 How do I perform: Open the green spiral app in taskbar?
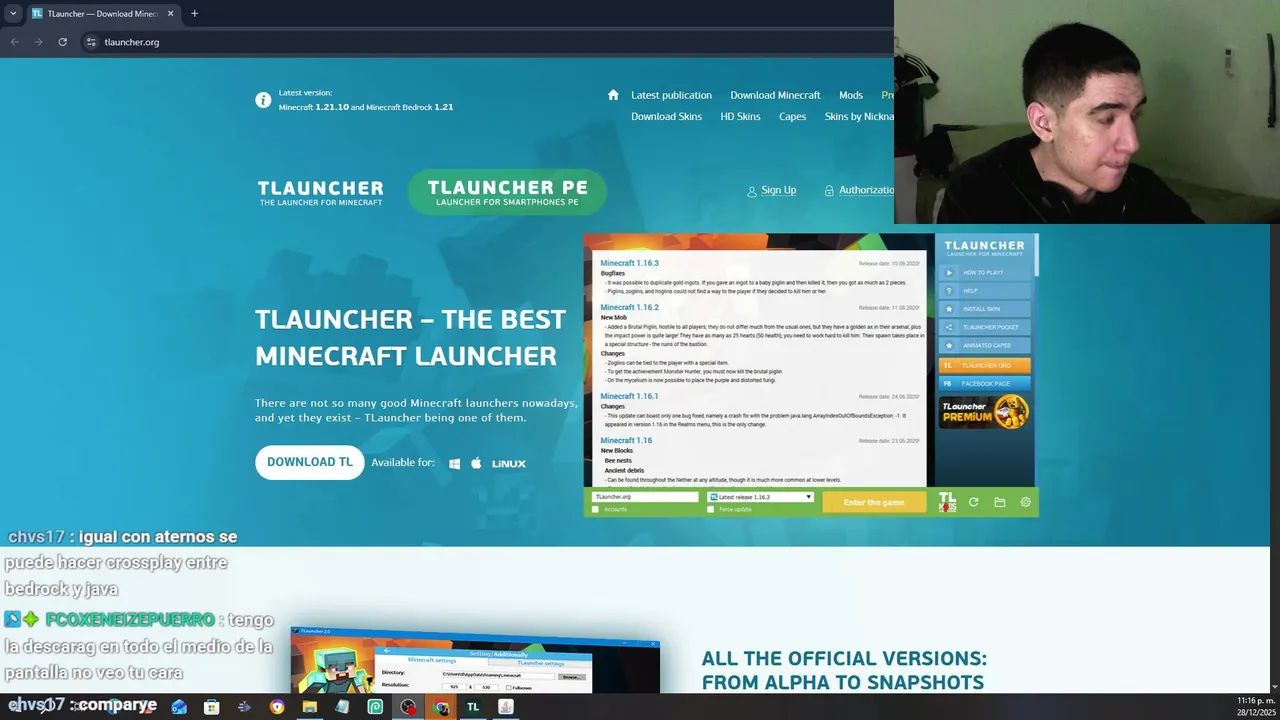[x=375, y=707]
